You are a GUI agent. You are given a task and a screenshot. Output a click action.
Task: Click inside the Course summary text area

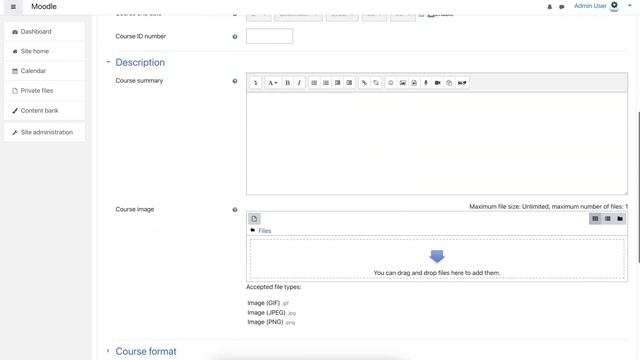437,144
